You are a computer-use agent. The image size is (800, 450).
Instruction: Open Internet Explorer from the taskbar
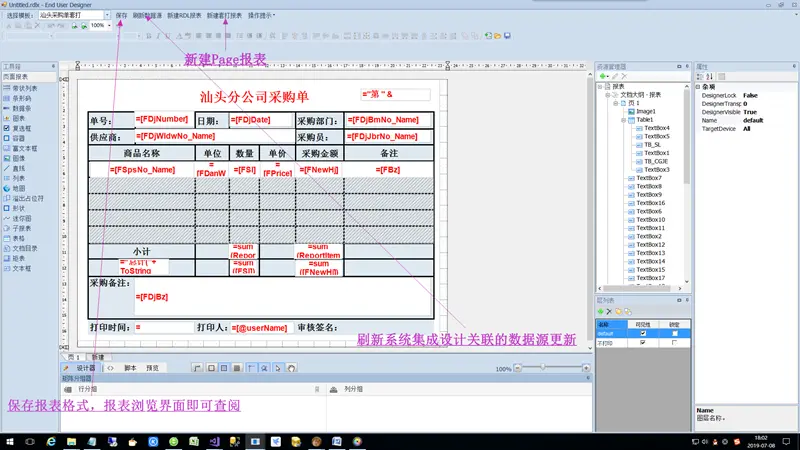[51, 441]
